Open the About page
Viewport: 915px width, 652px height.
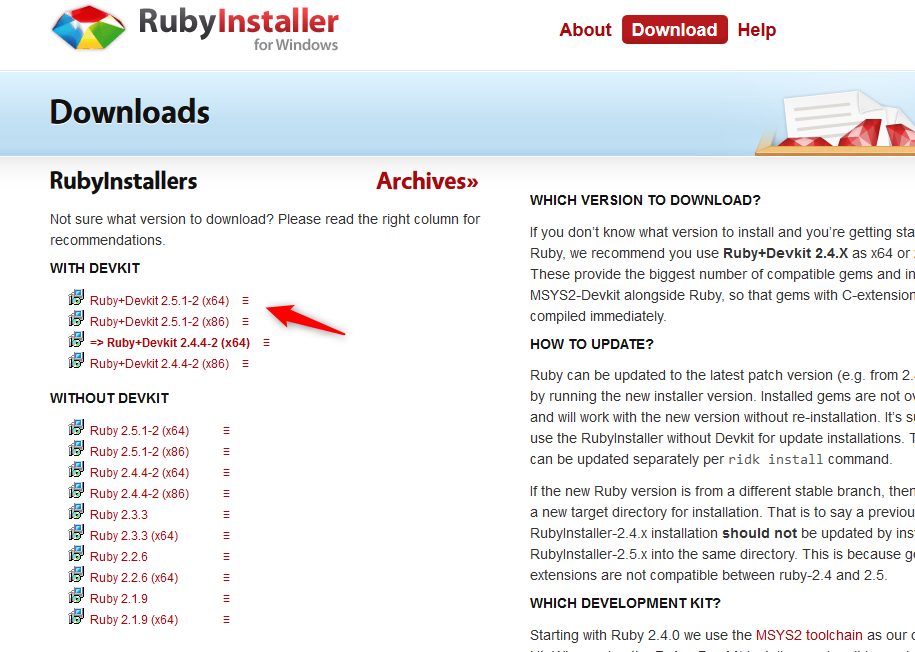585,30
